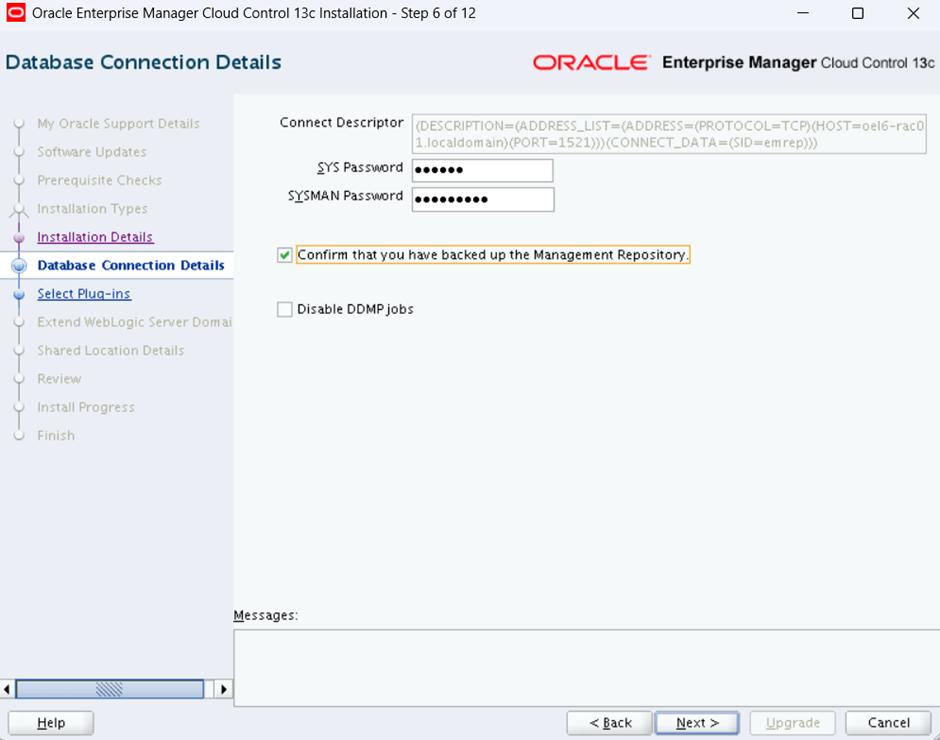Viewport: 940px width, 740px height.
Task: Go back using the Back button
Action: 610,723
